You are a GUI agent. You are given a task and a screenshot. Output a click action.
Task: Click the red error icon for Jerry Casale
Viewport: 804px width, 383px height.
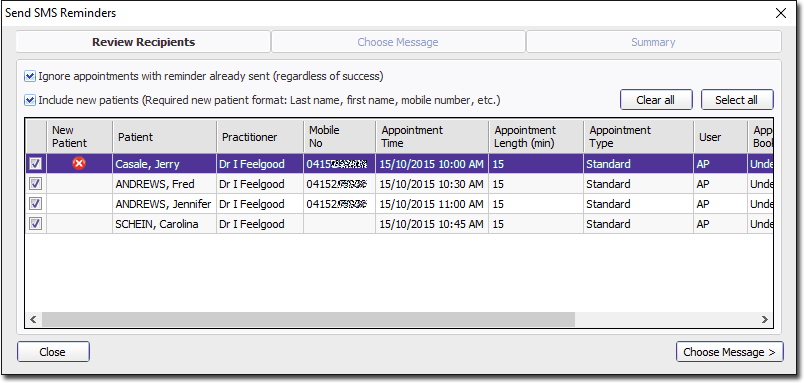79,164
